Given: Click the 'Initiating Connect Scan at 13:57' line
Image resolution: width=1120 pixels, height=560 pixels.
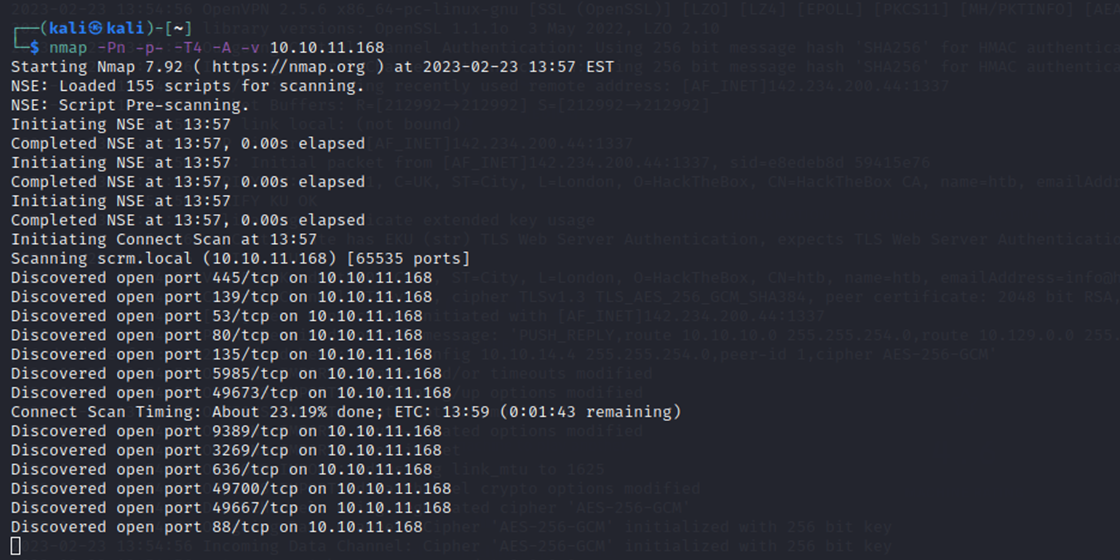Looking at the screenshot, I should click(164, 239).
